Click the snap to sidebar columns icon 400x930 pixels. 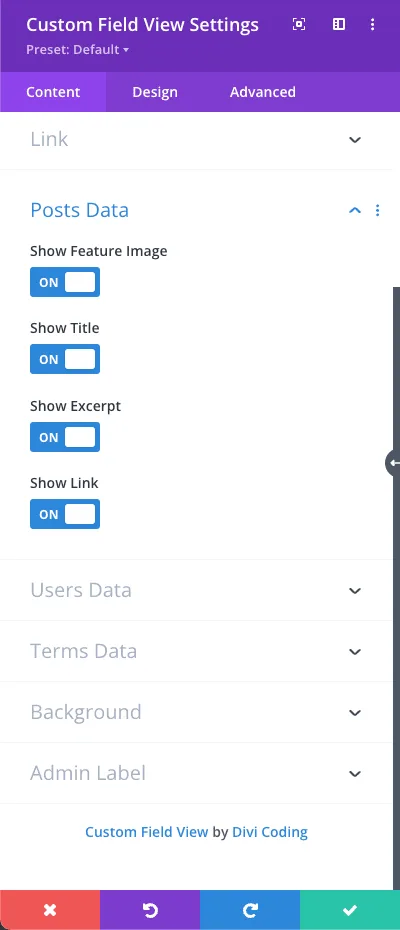tap(339, 24)
